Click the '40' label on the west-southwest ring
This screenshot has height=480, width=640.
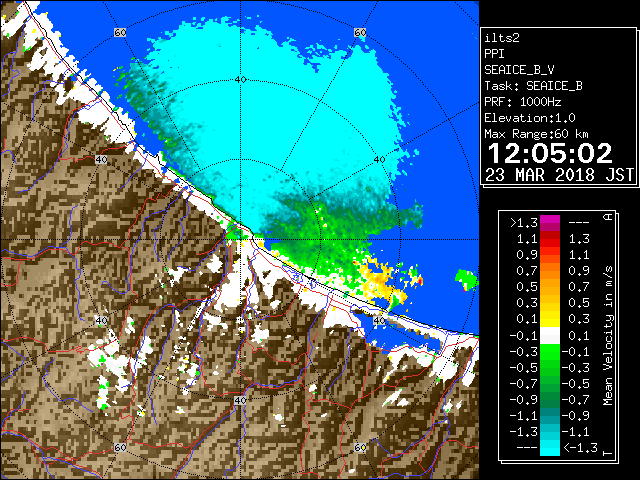101,320
